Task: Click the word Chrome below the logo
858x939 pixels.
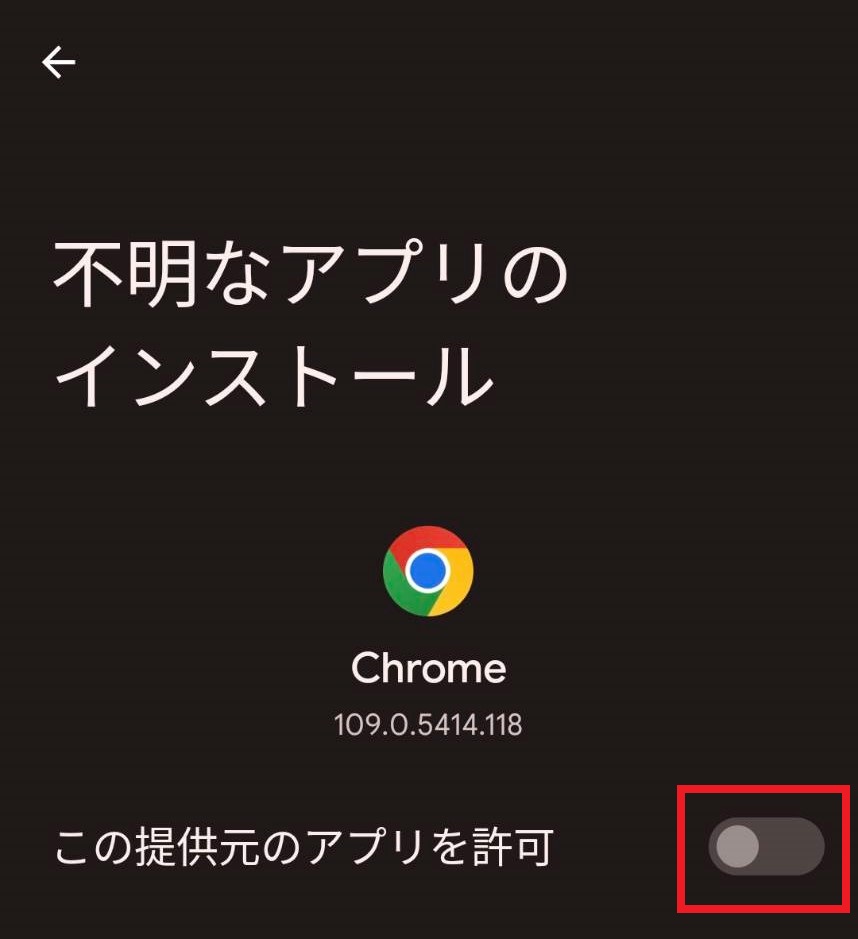Action: pos(428,668)
